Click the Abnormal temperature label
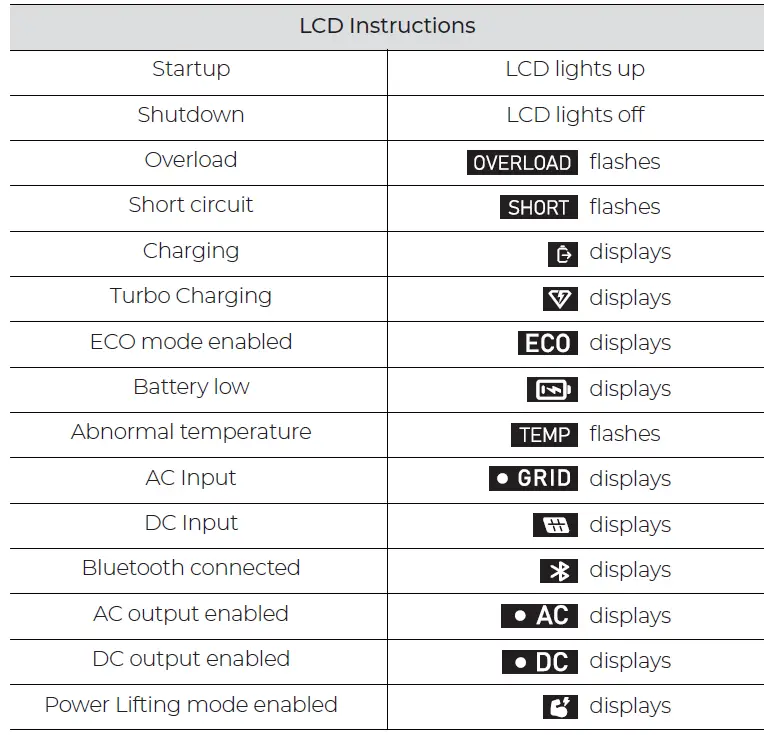The height and width of the screenshot is (735, 773). coord(191,432)
